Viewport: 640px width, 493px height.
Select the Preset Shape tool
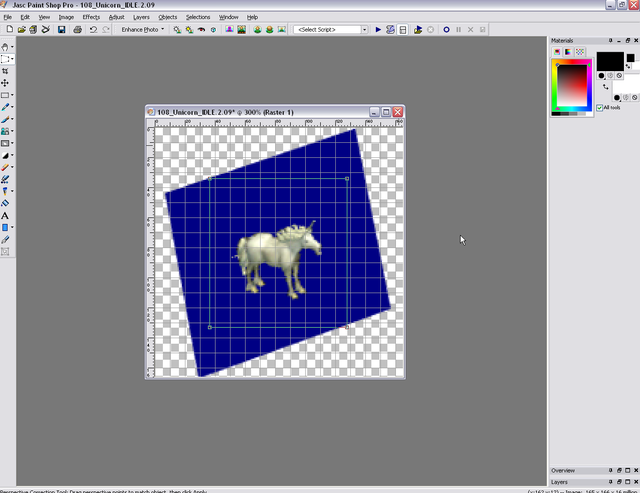(x=5, y=227)
